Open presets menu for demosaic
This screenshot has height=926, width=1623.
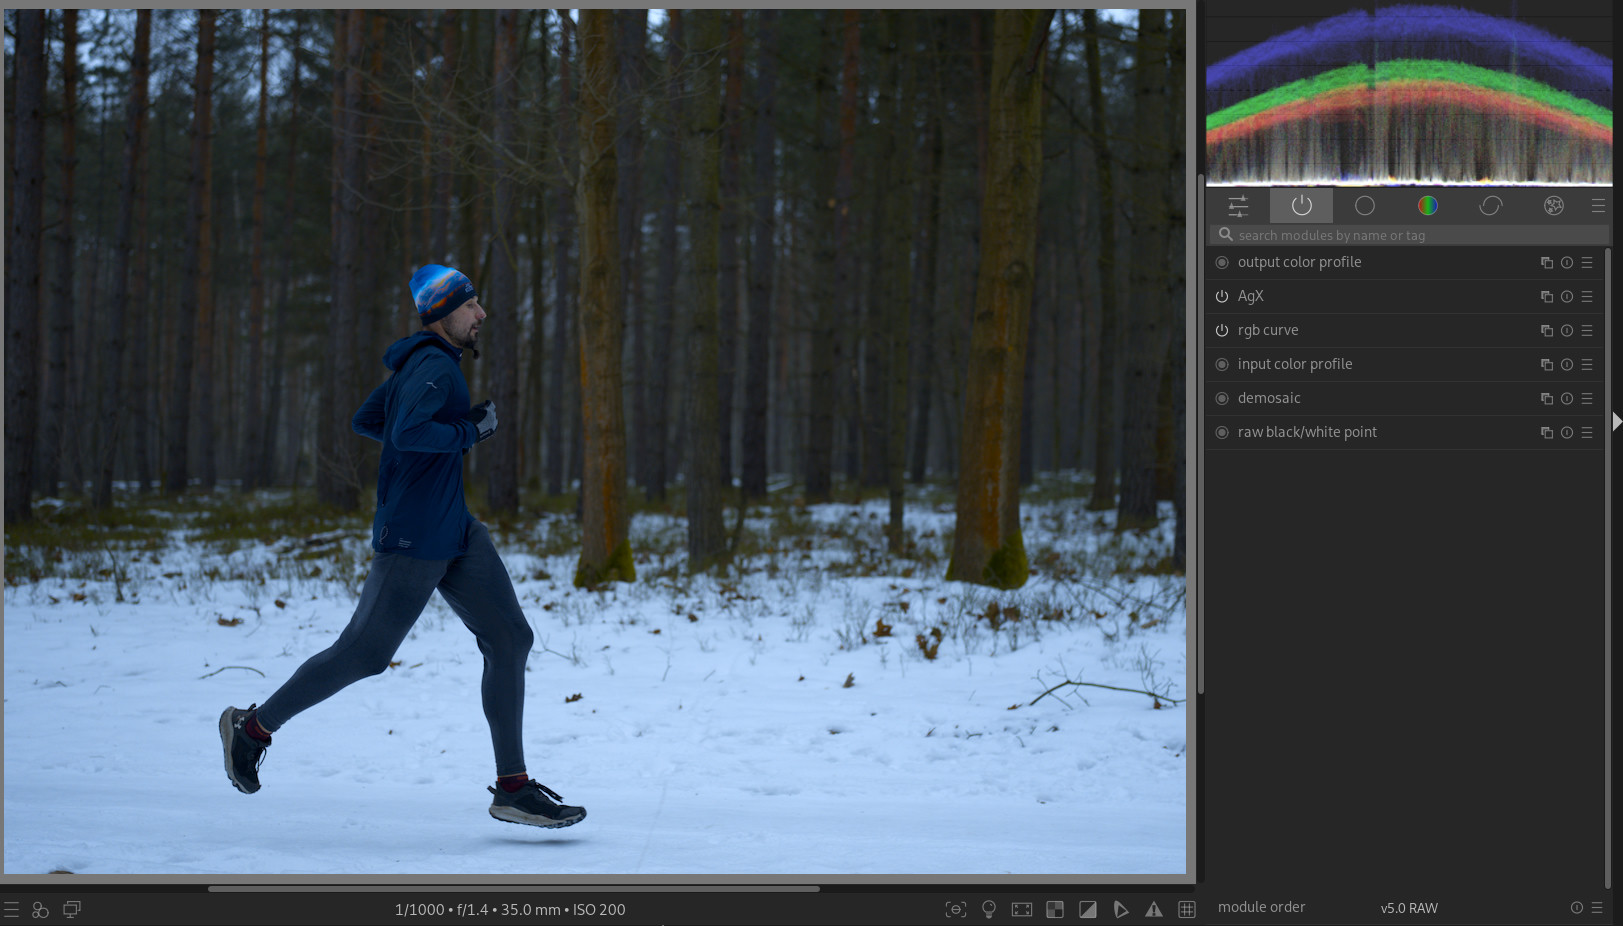(1587, 399)
